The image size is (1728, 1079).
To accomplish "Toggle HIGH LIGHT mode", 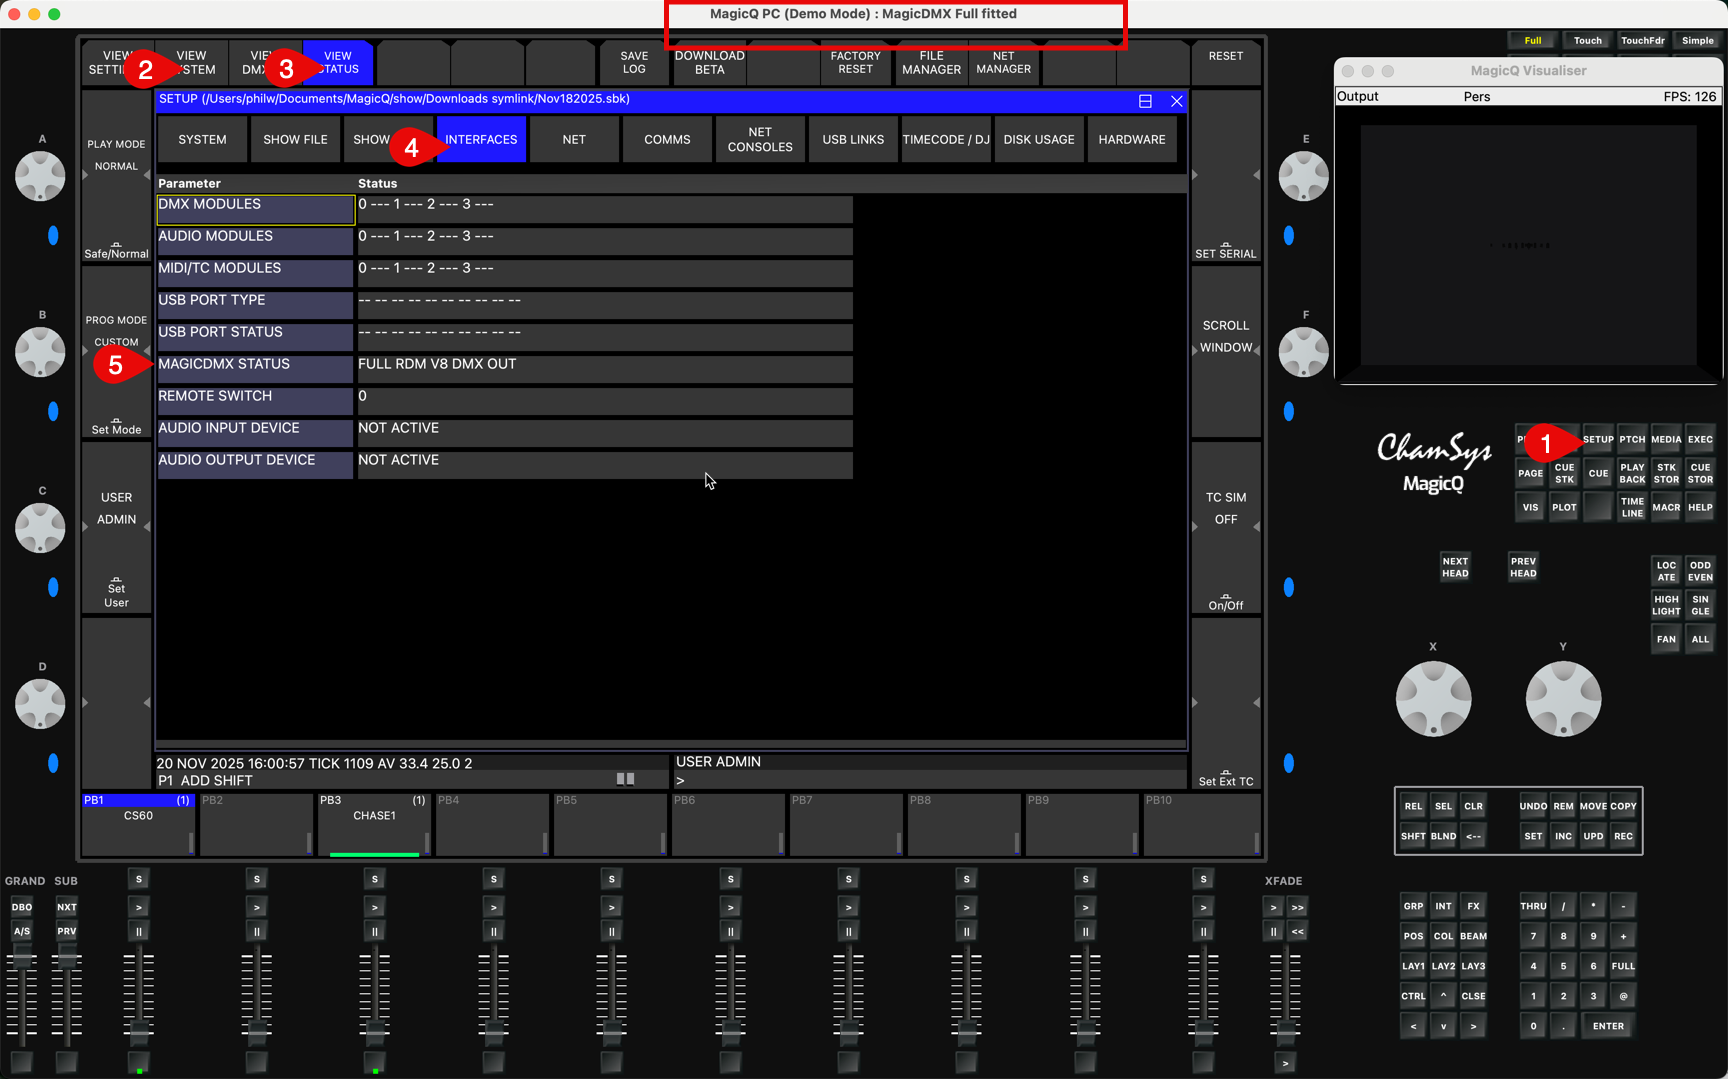I will tap(1666, 605).
